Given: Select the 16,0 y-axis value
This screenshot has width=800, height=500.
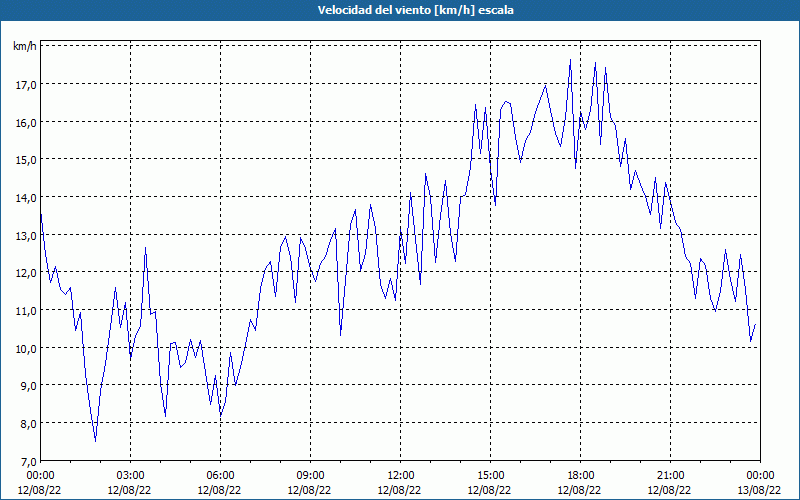Looking at the screenshot, I should point(26,122).
